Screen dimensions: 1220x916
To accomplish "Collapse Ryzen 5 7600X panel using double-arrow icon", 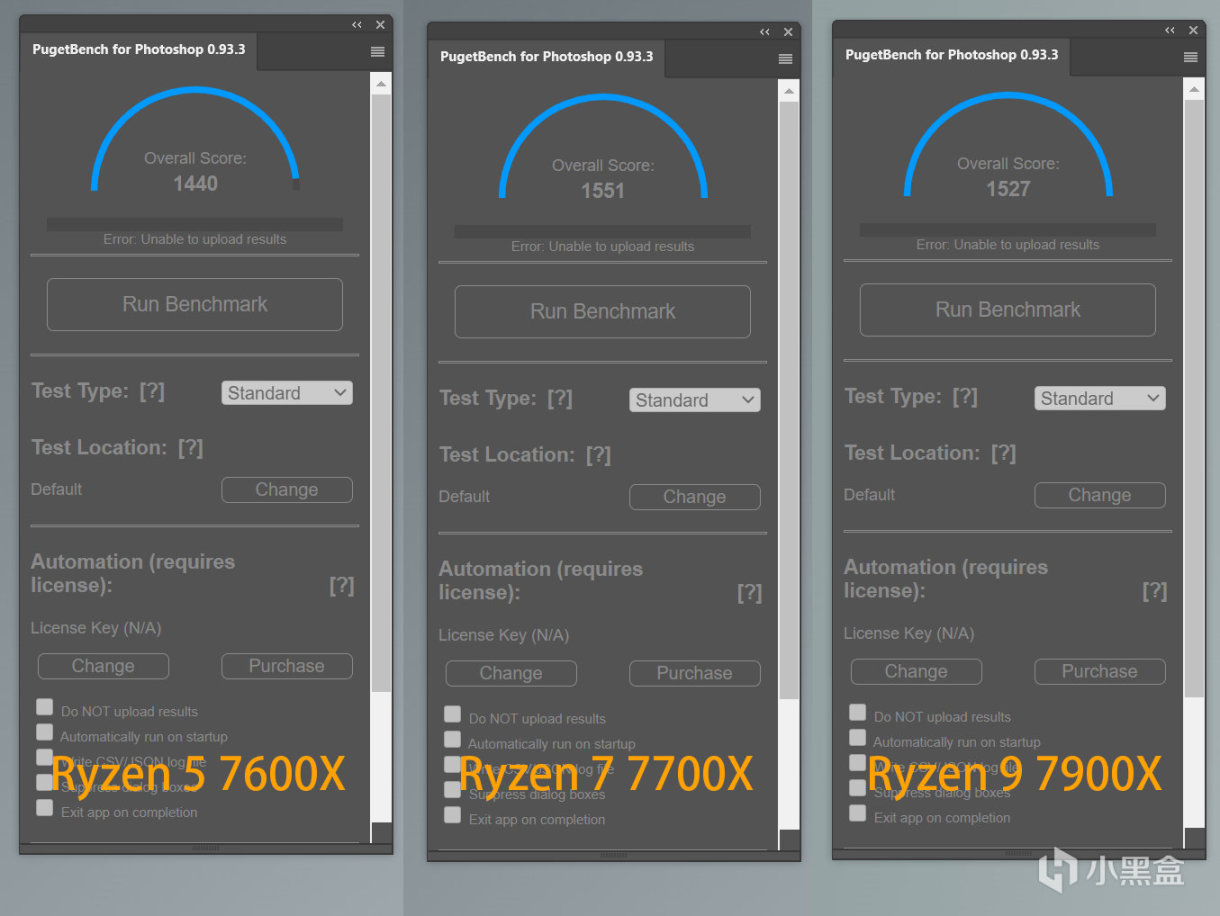I will (x=357, y=25).
